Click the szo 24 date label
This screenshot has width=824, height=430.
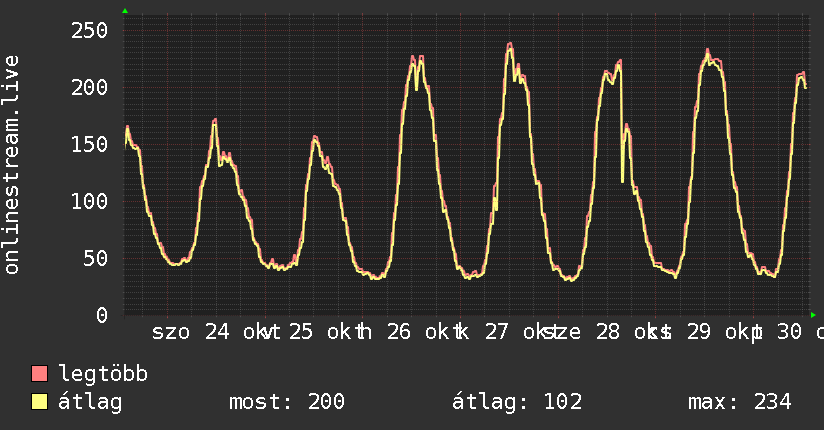click(191, 332)
